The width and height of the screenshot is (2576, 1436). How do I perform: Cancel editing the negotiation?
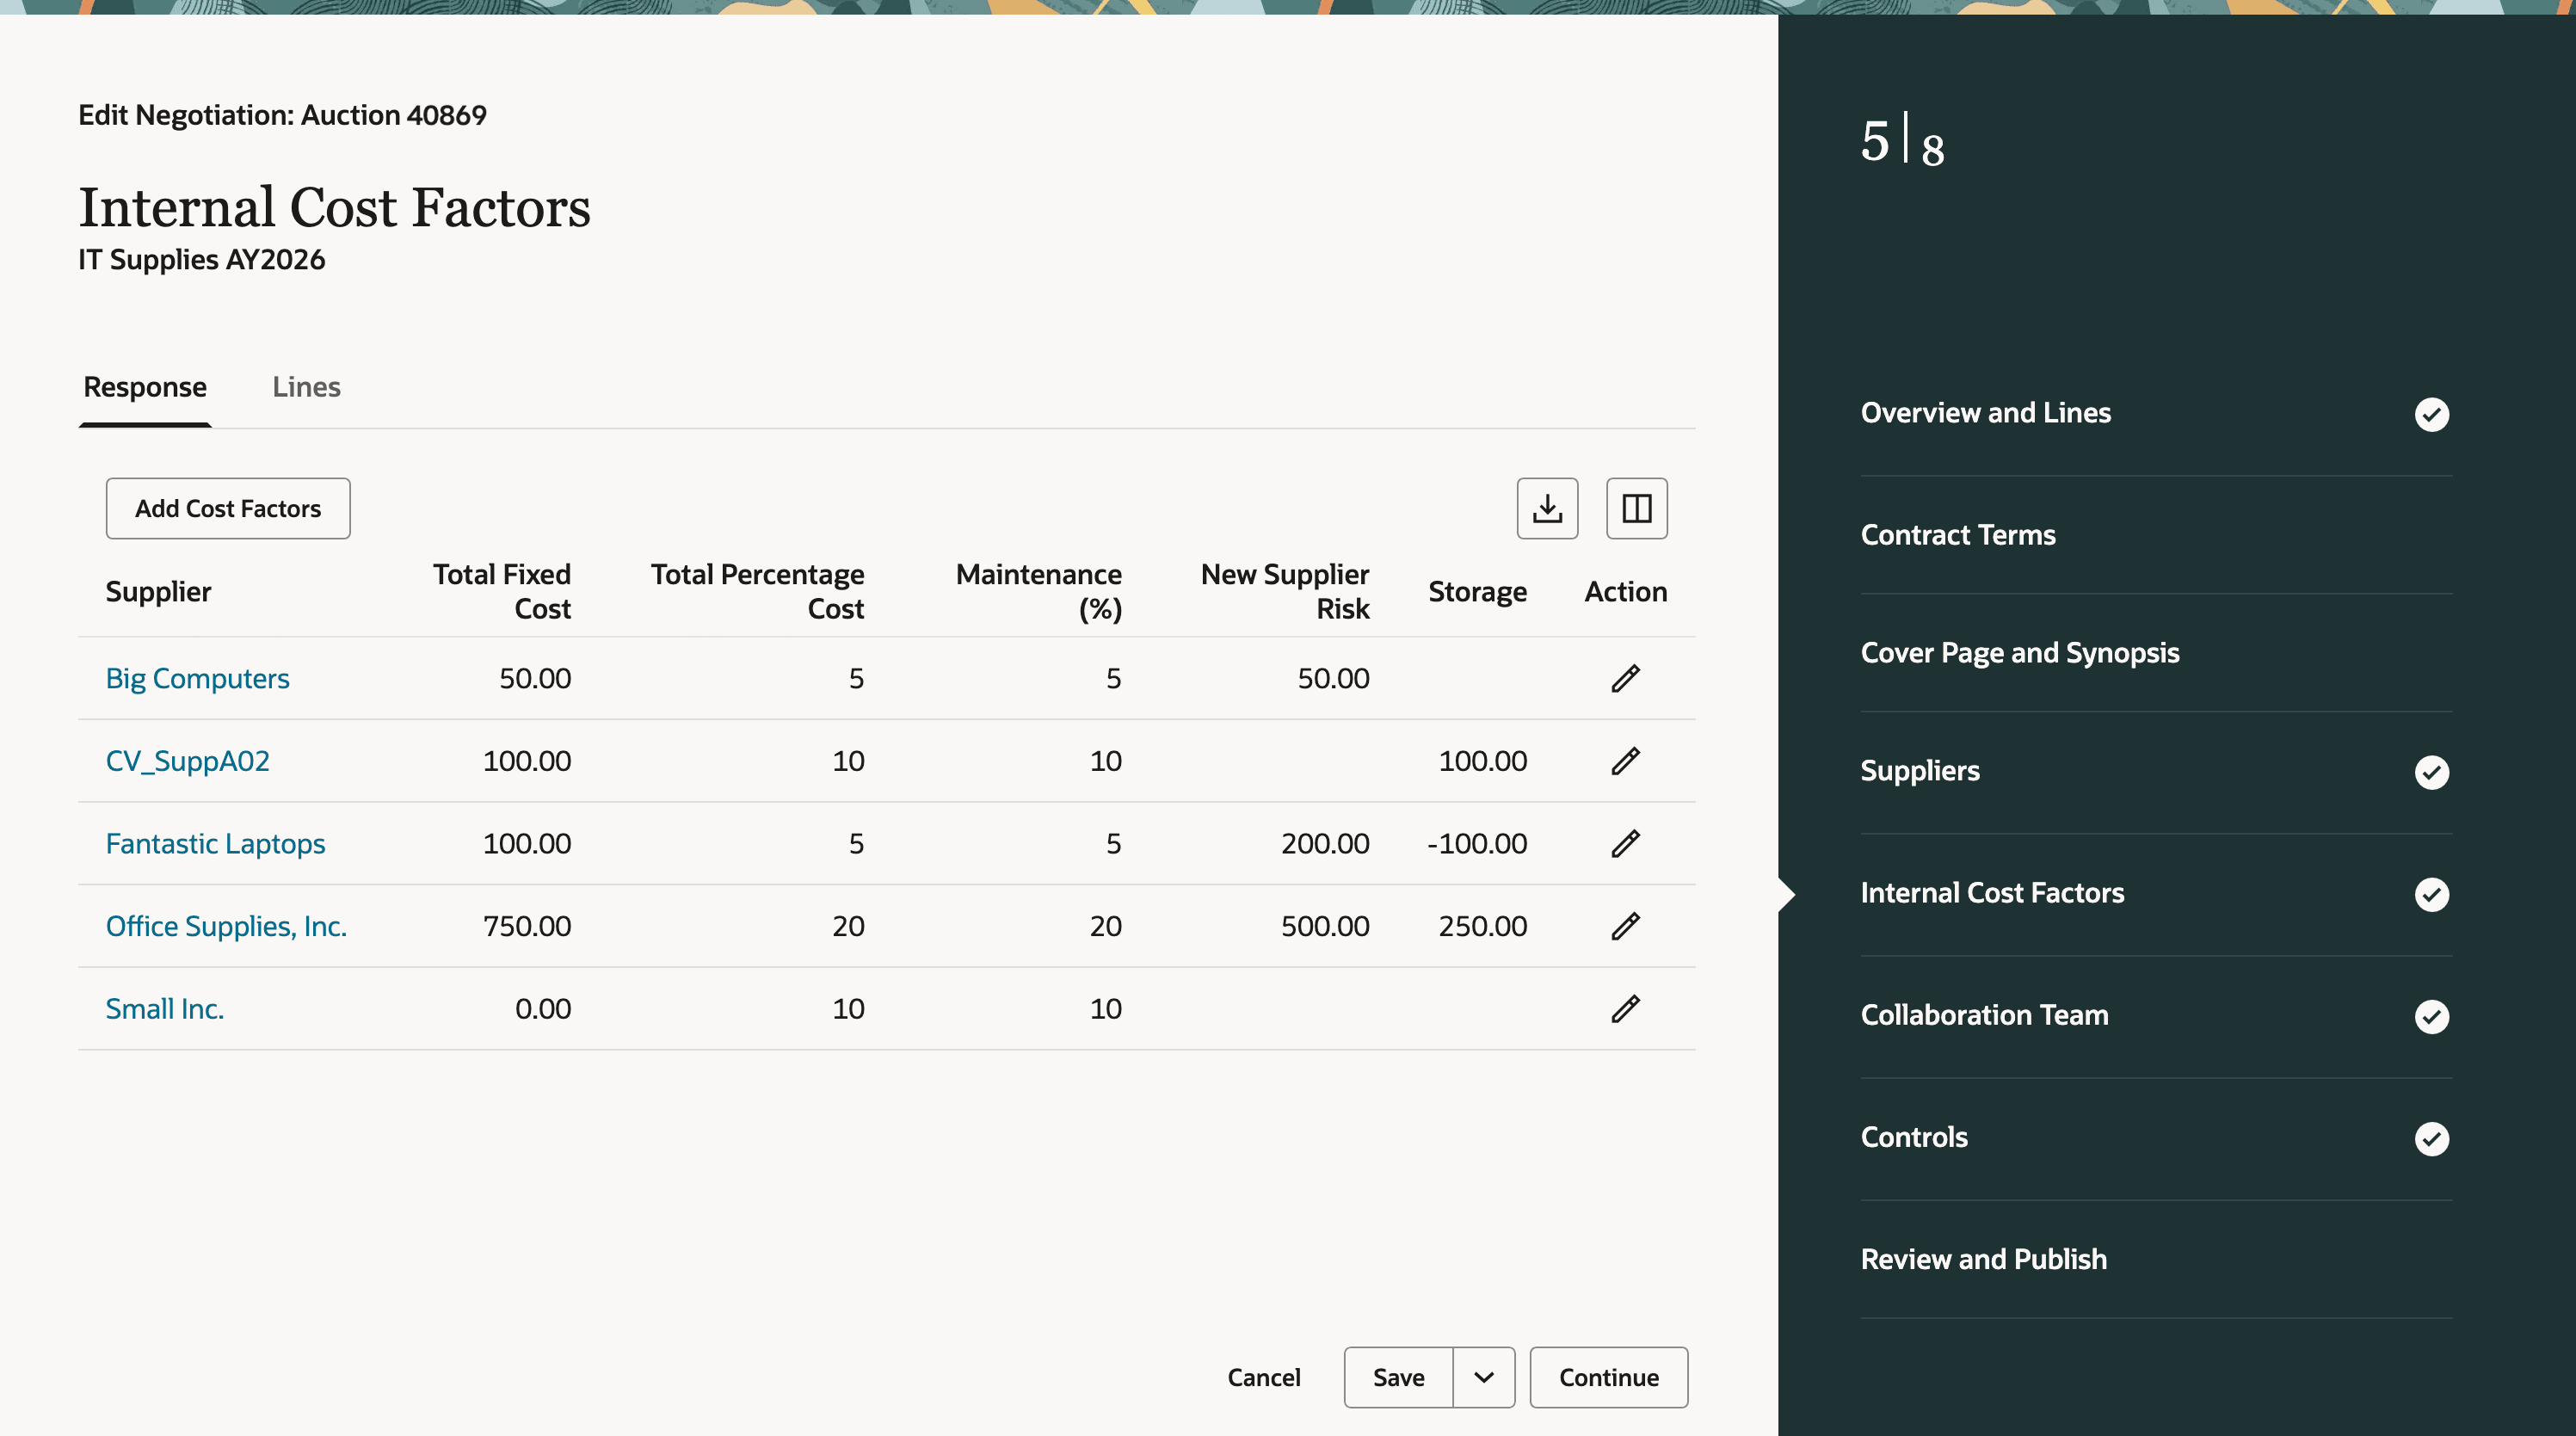[1263, 1377]
